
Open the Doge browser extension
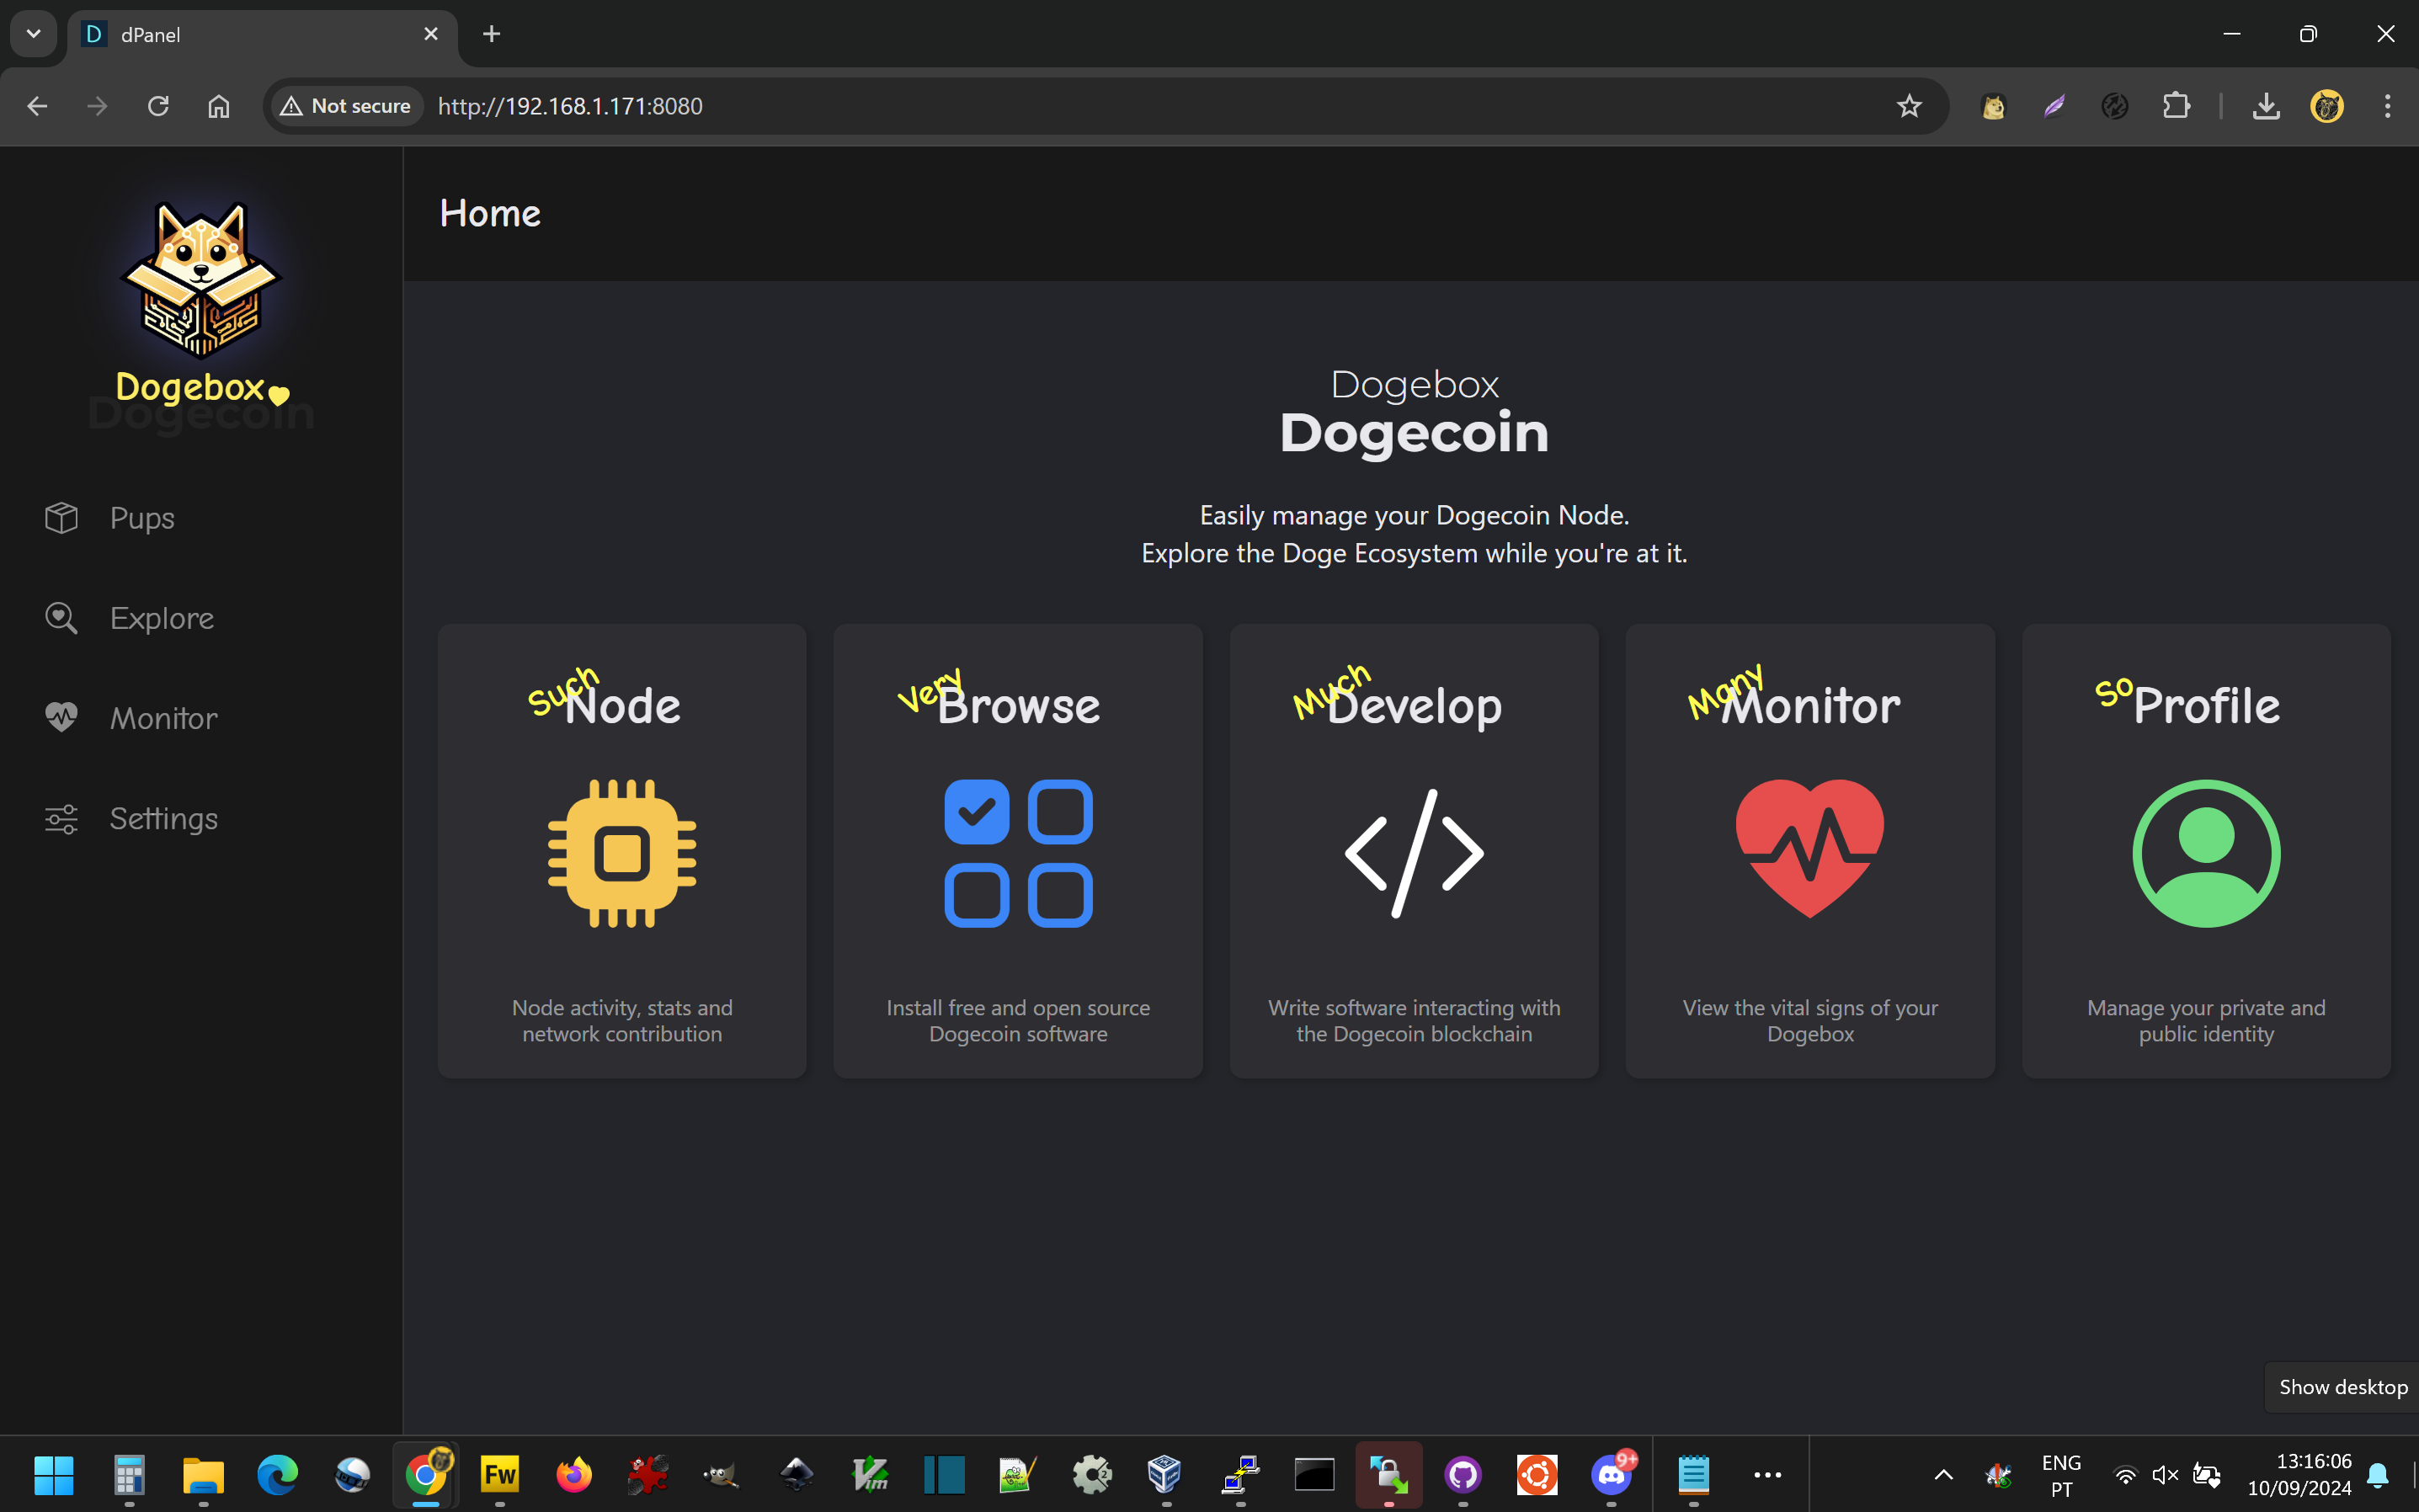coord(1993,106)
